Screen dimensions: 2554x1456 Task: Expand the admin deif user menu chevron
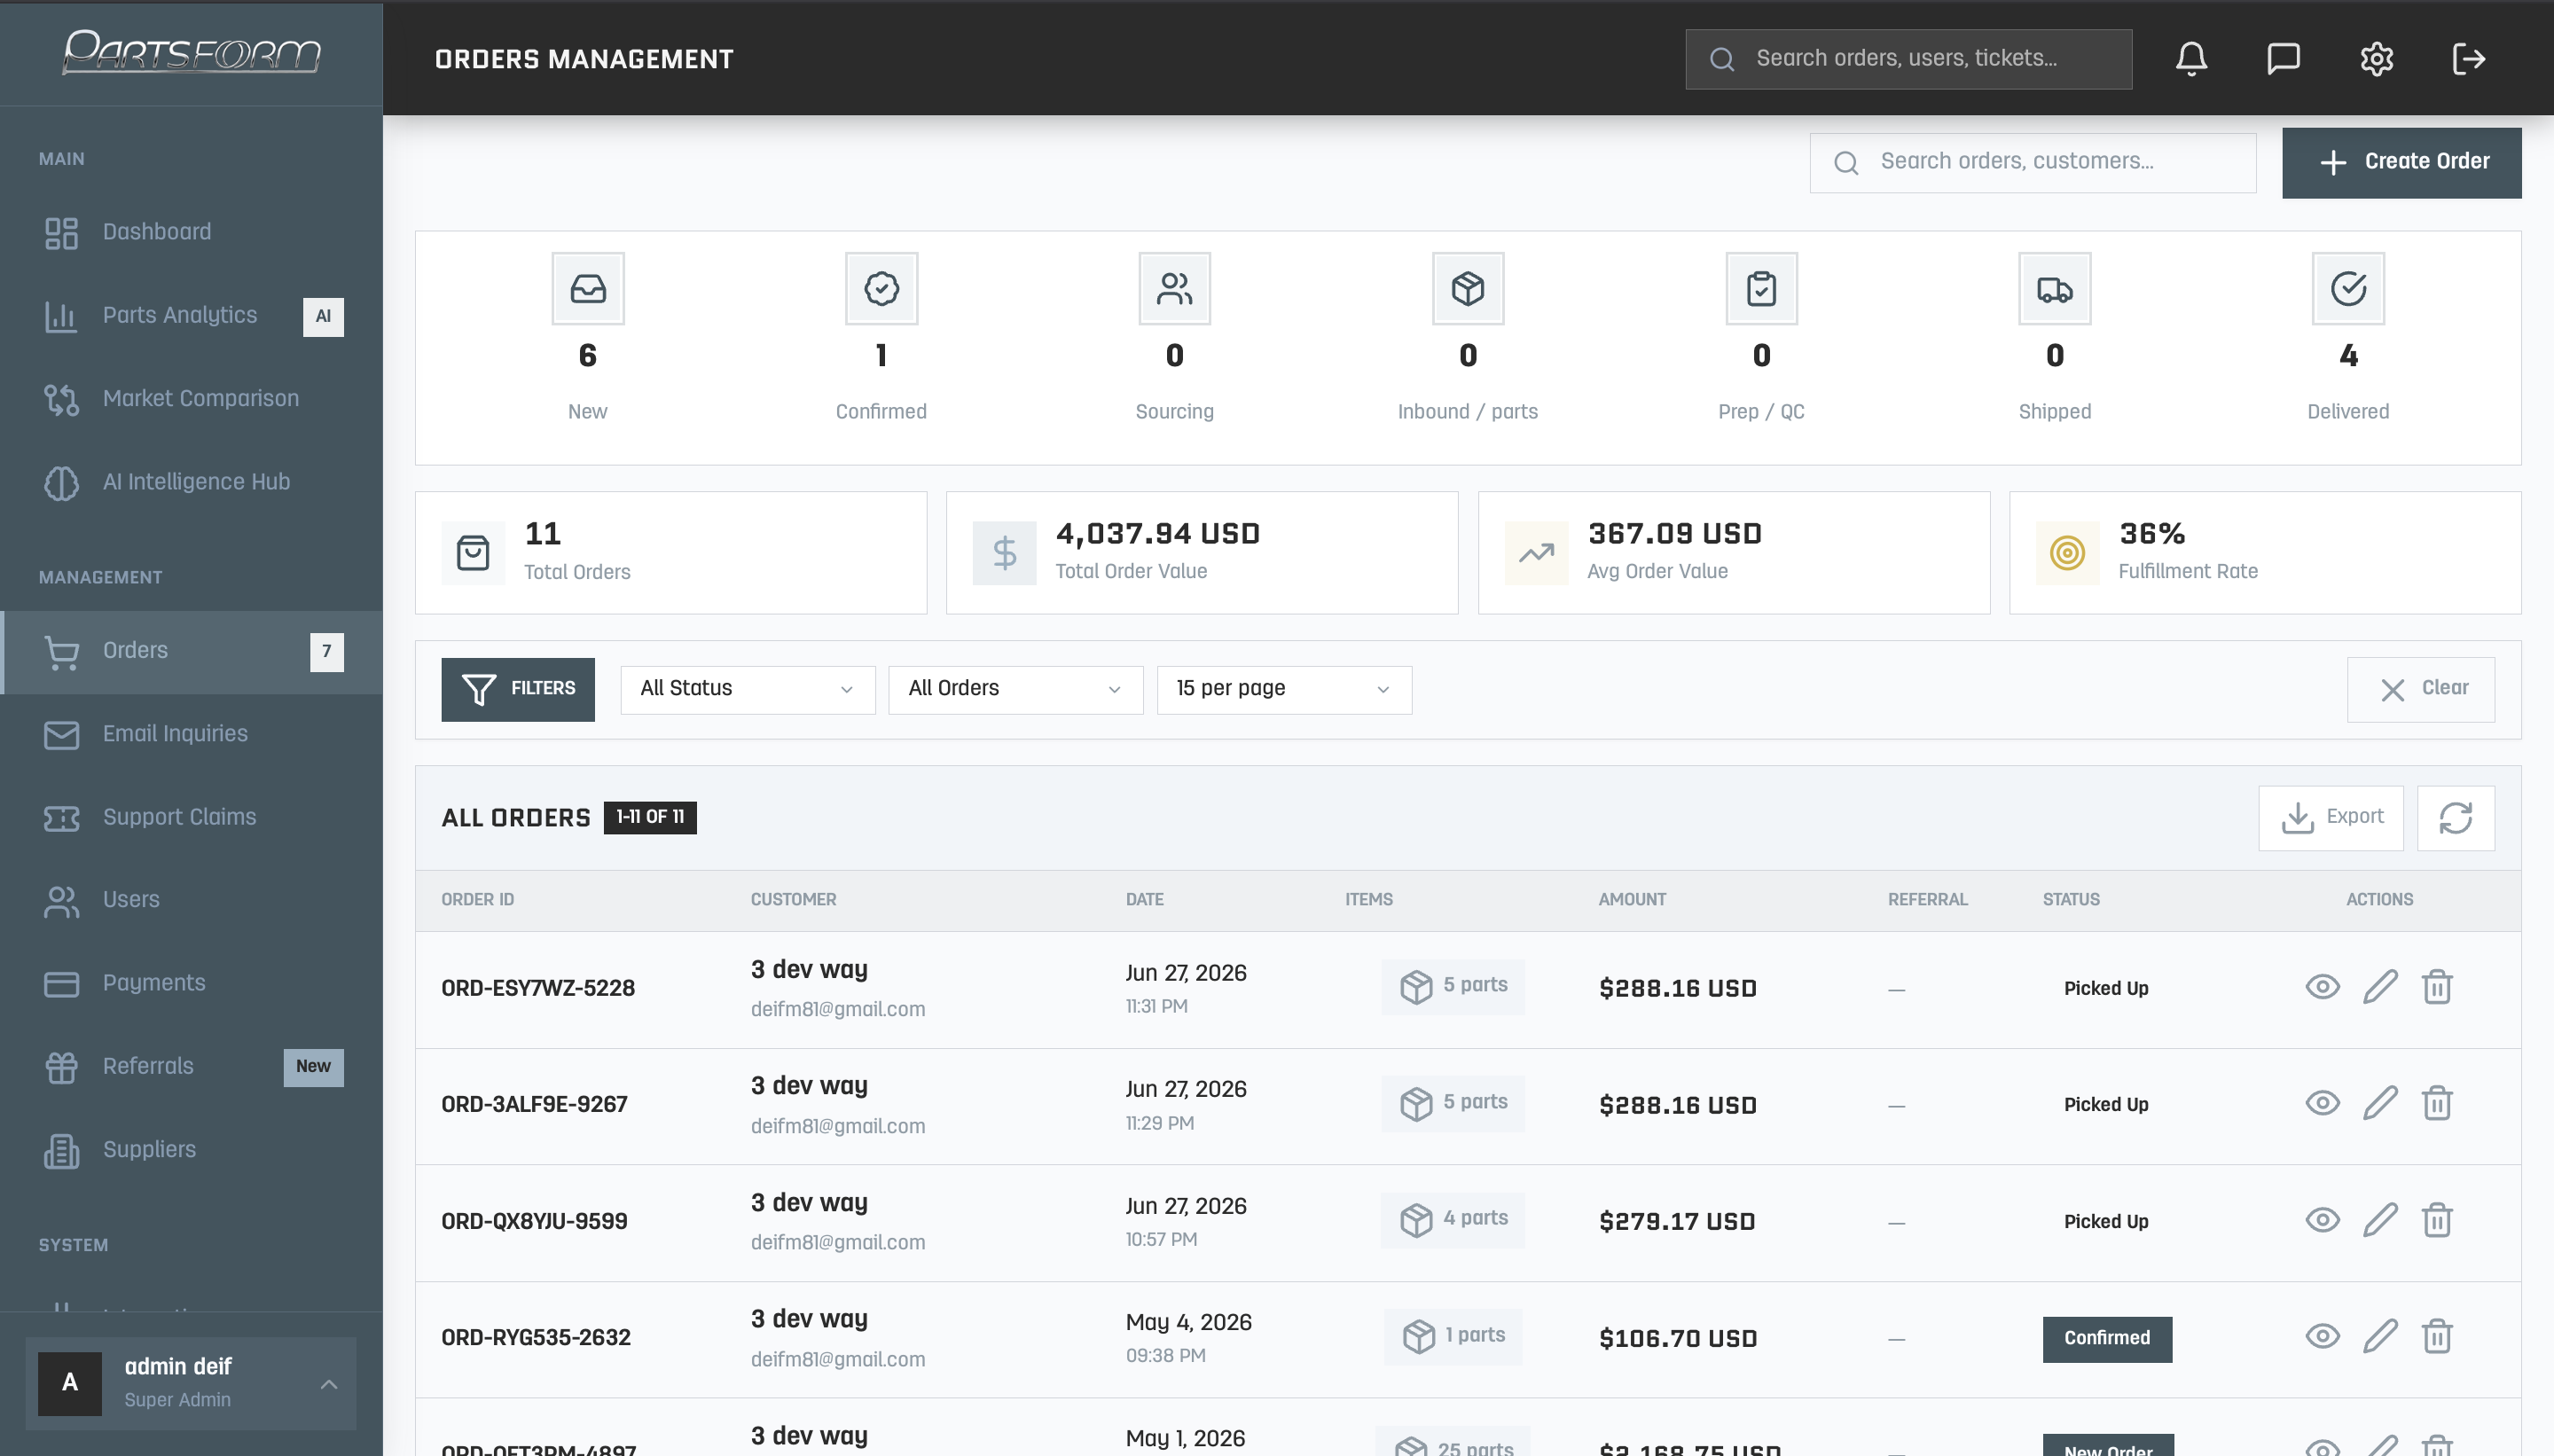329,1385
